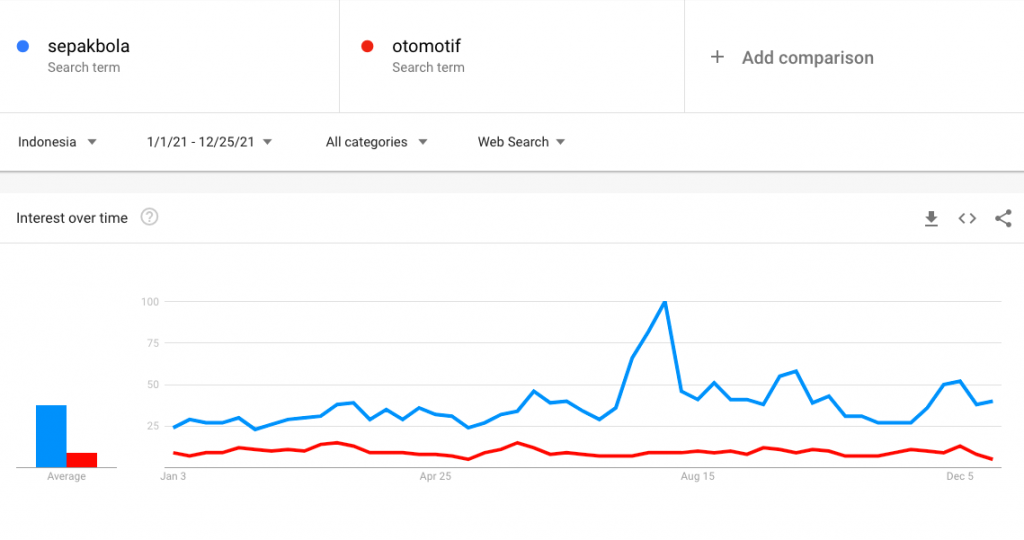Click the red average bar

(82, 460)
